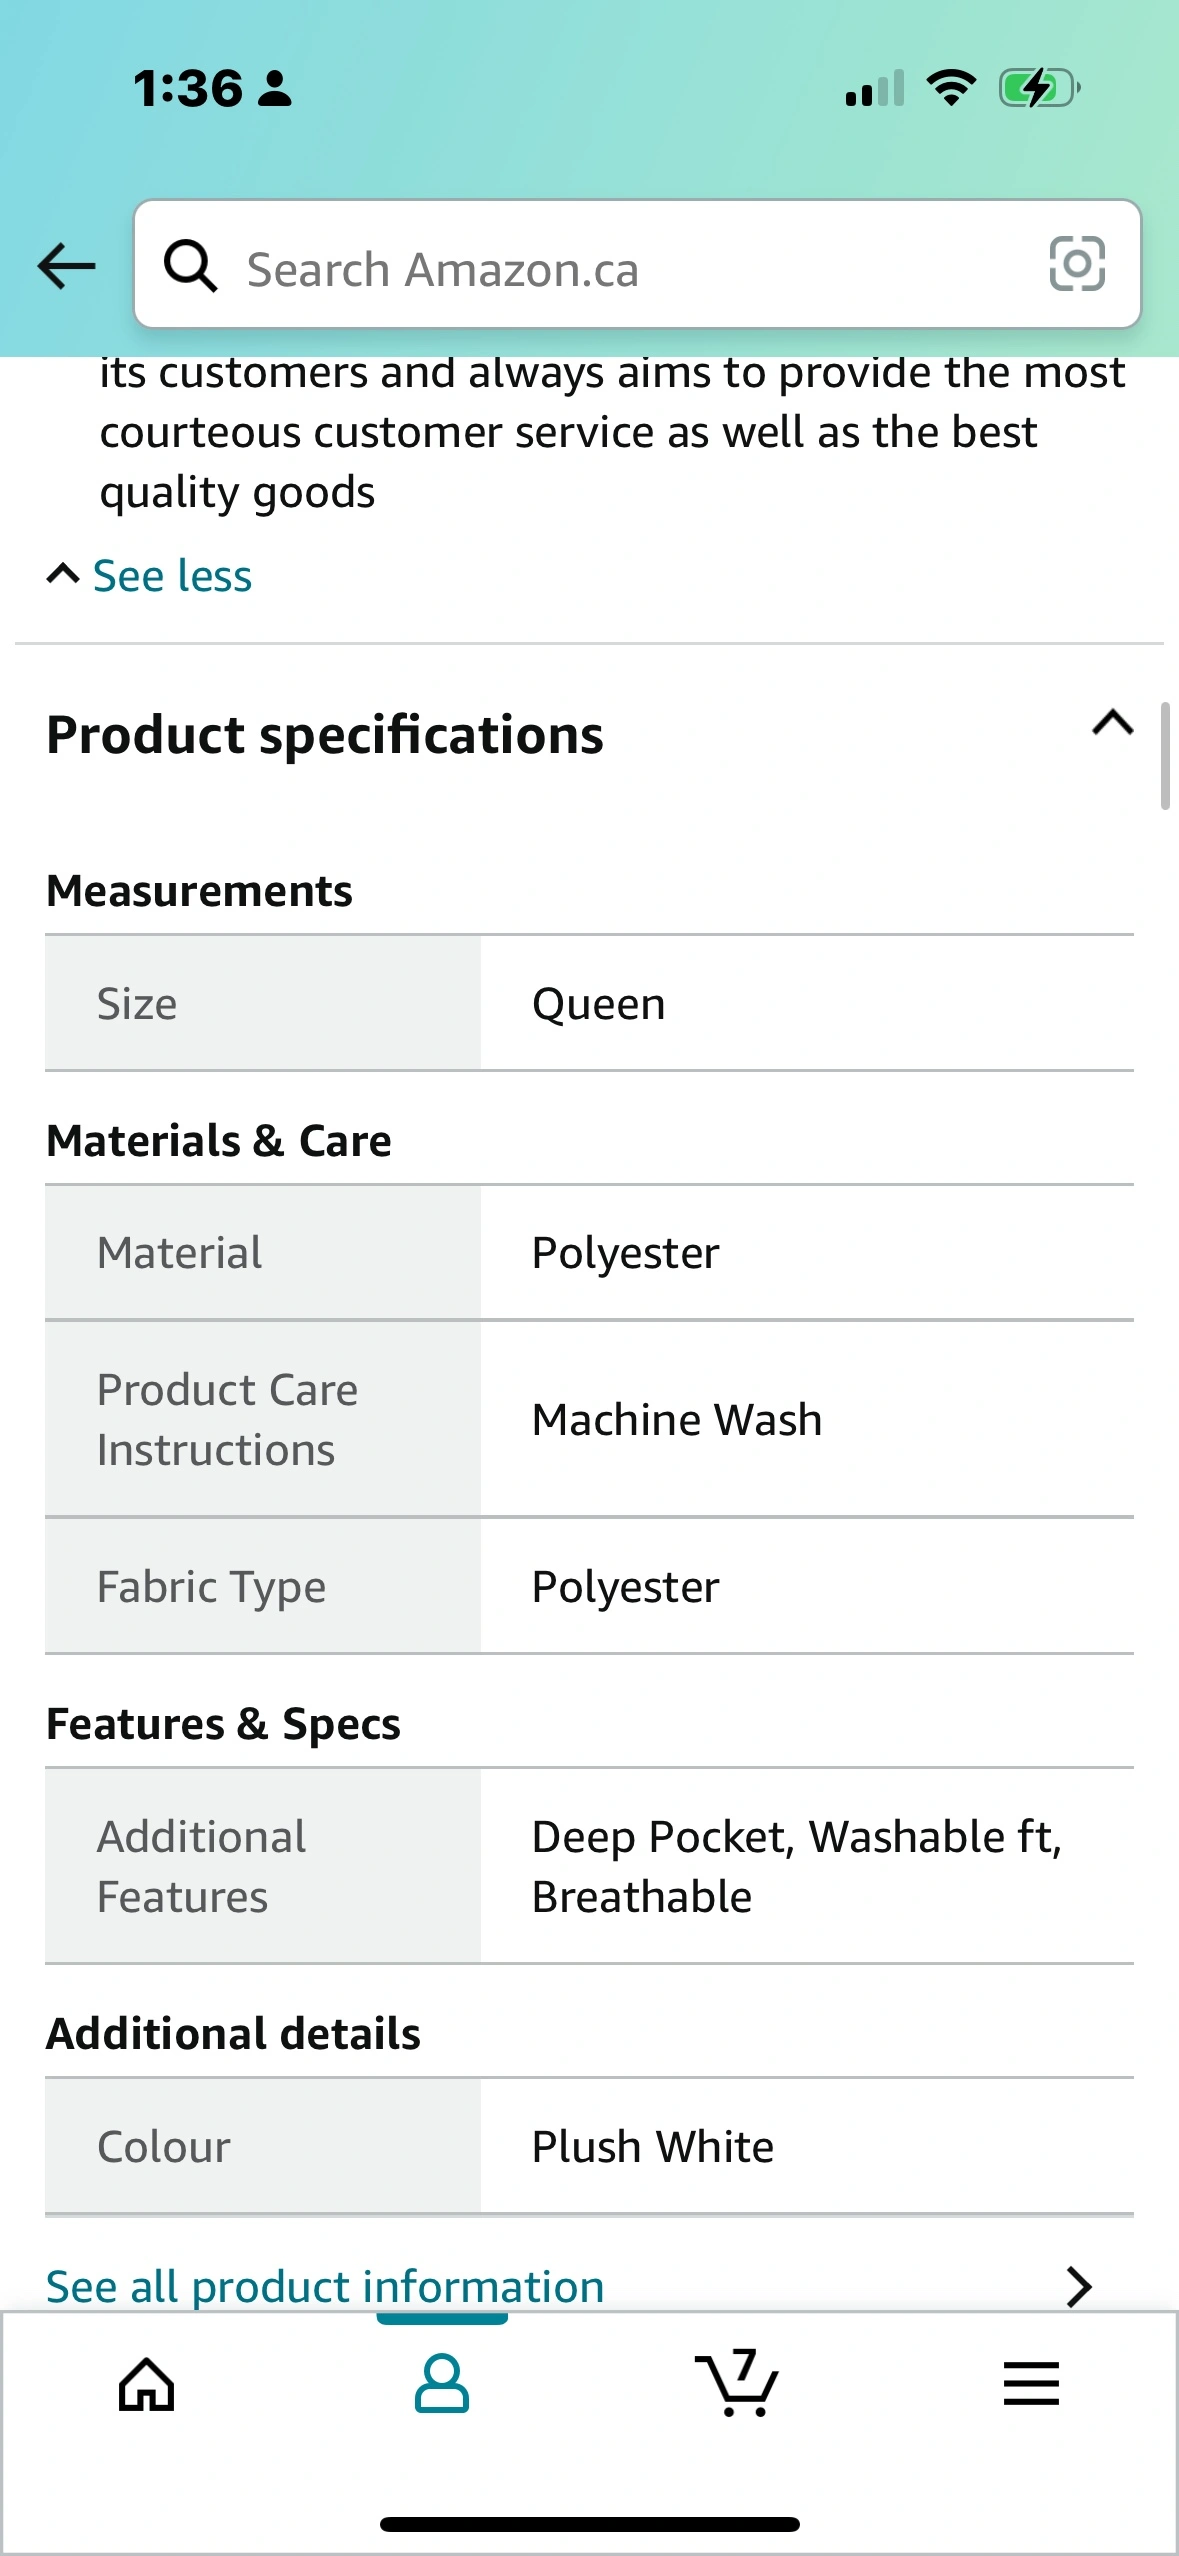Tap the clock time in status bar

(x=188, y=88)
